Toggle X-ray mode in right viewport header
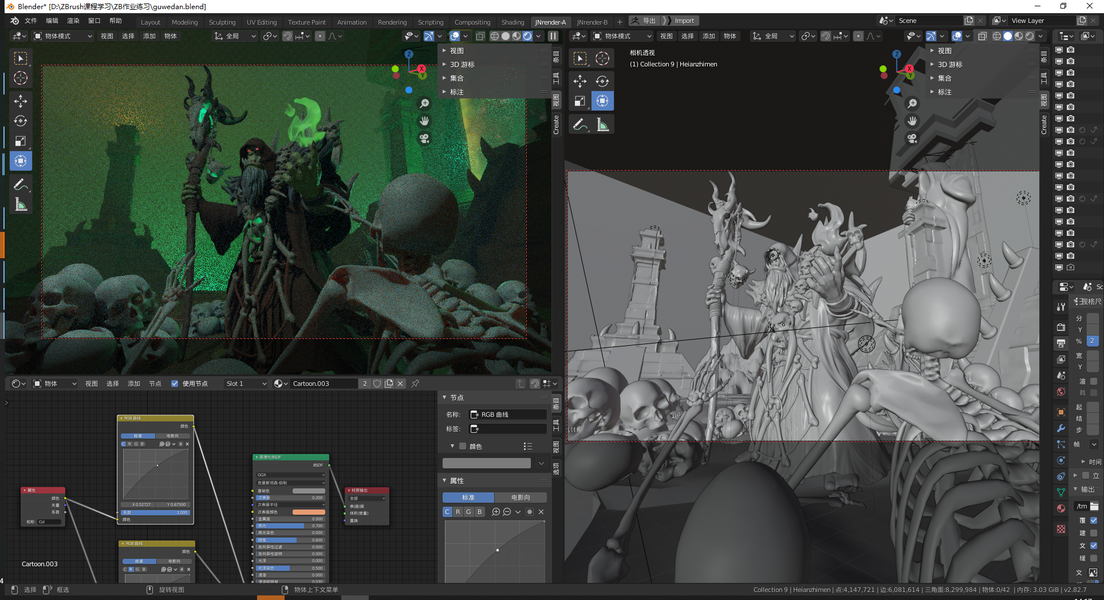The height and width of the screenshot is (600, 1104). [982, 36]
